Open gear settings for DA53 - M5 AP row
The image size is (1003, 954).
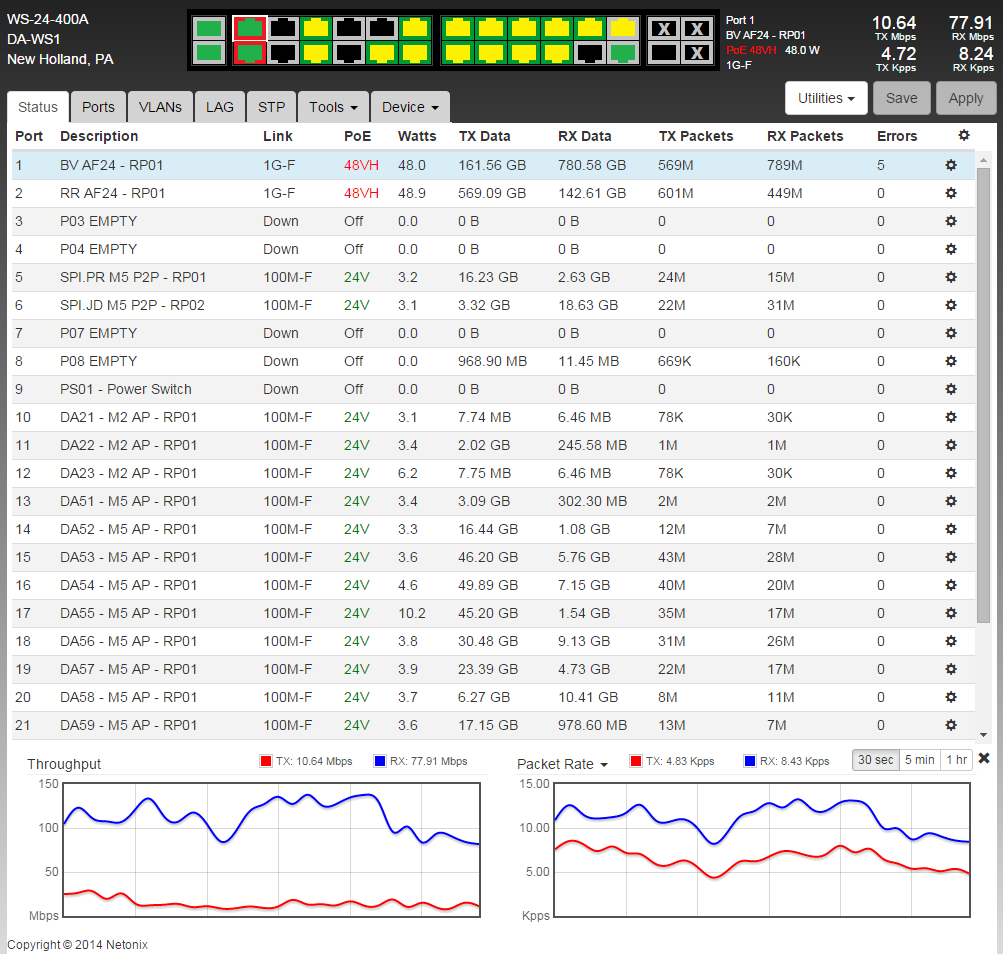click(x=951, y=557)
